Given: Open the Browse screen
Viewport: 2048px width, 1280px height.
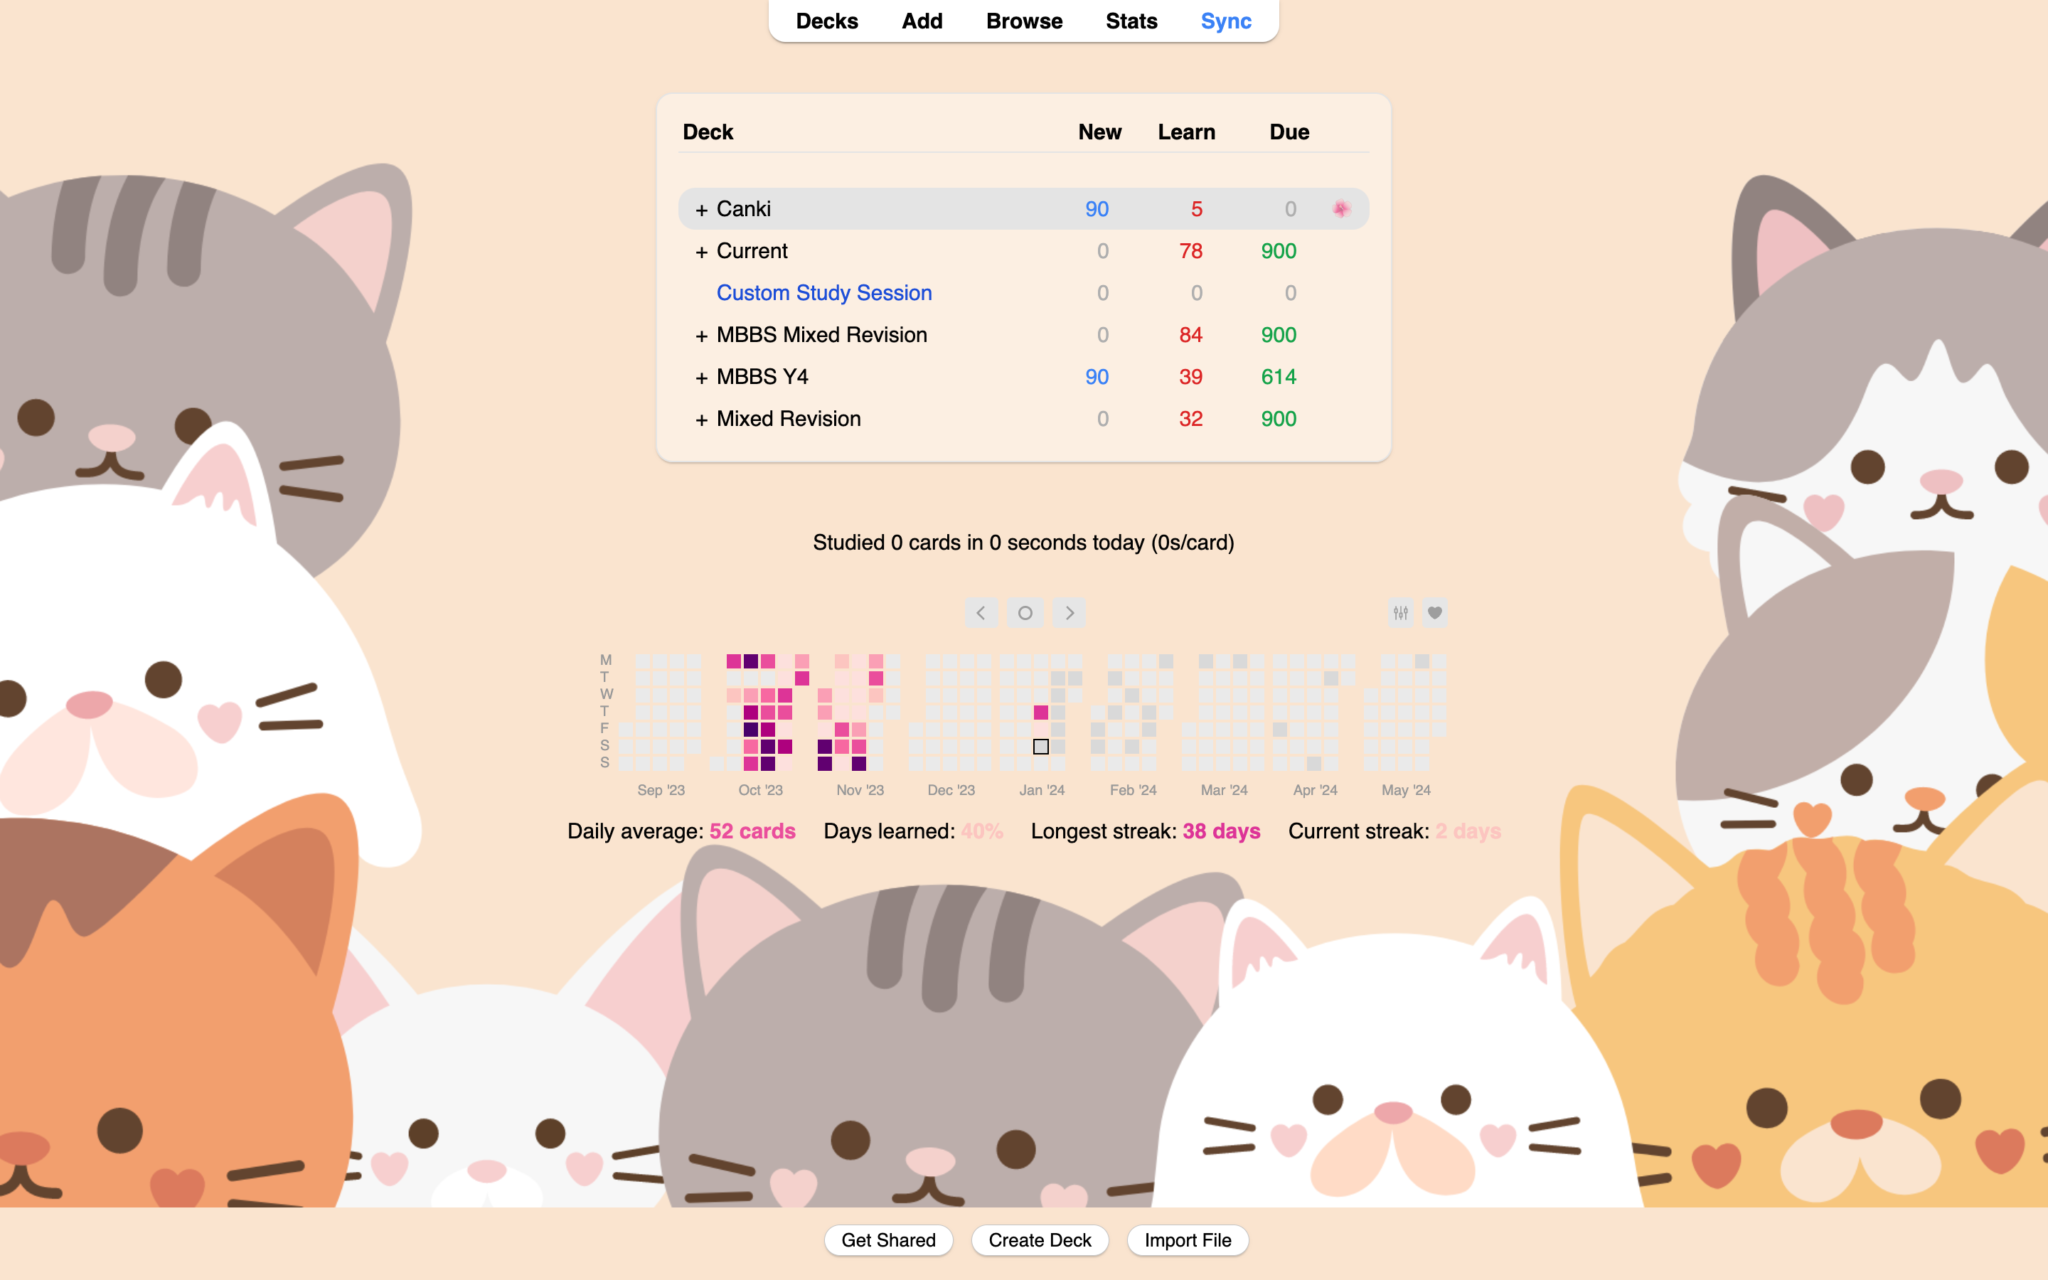Looking at the screenshot, I should pos(1023,21).
